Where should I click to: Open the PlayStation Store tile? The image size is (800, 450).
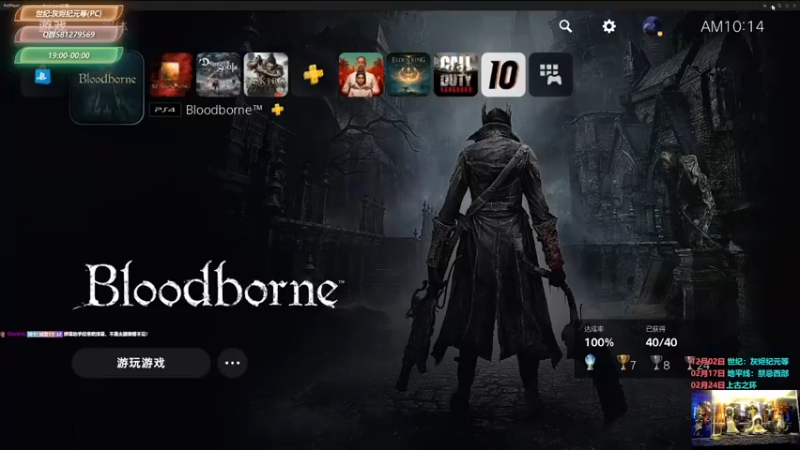43,78
